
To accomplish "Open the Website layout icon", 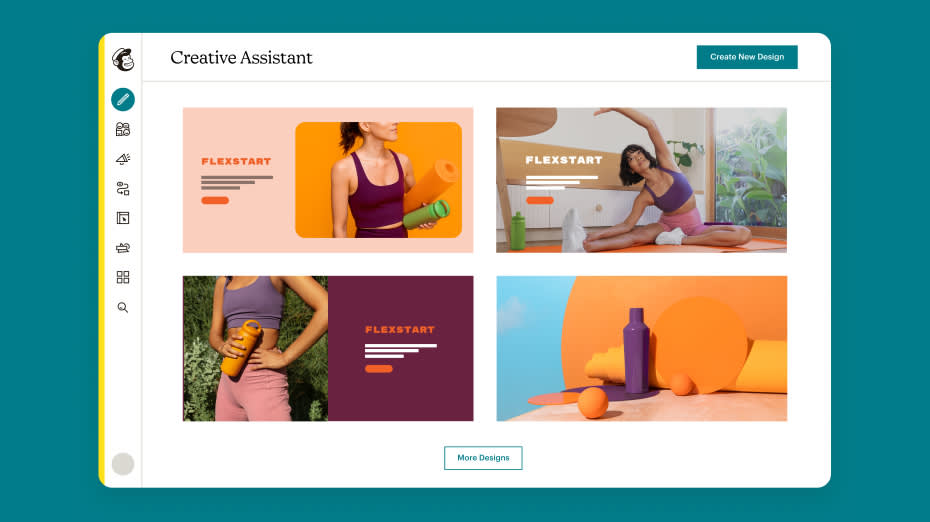I will pyautogui.click(x=123, y=218).
